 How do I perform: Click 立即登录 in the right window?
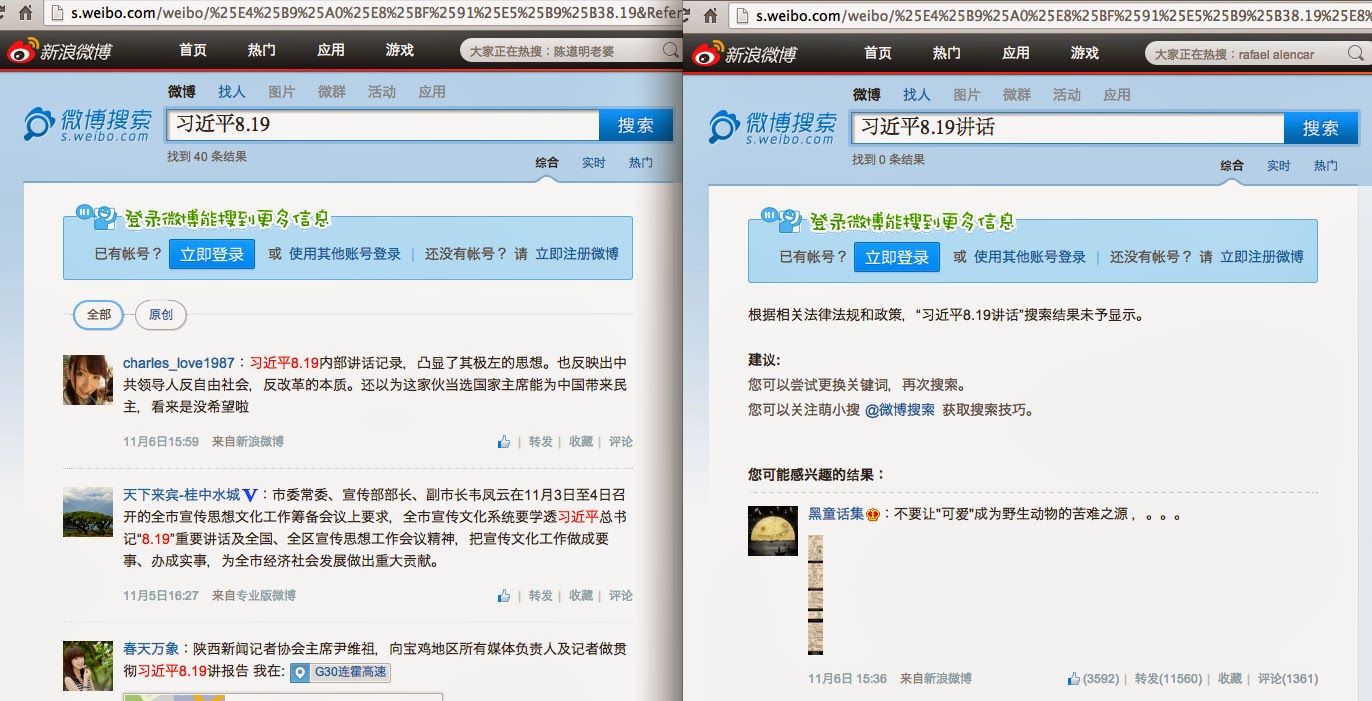(x=897, y=257)
